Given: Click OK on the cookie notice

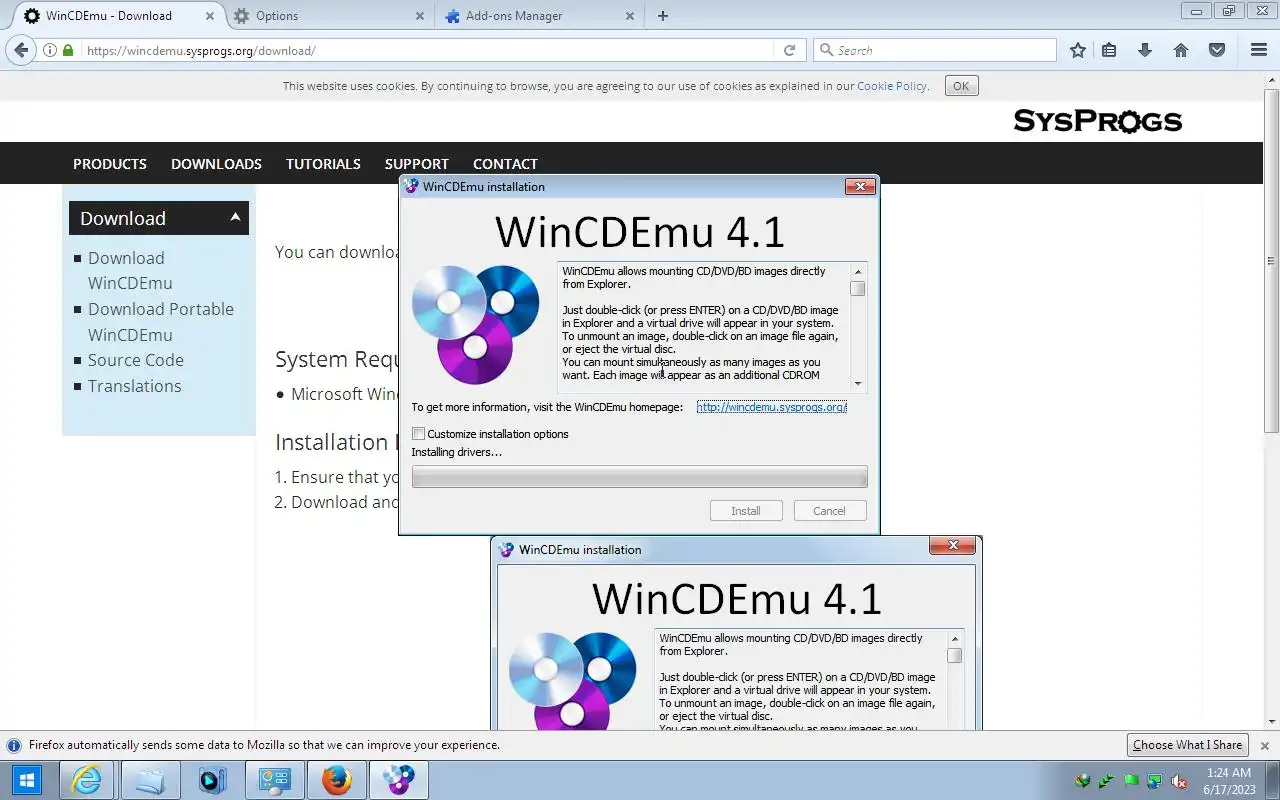Looking at the screenshot, I should click(961, 86).
